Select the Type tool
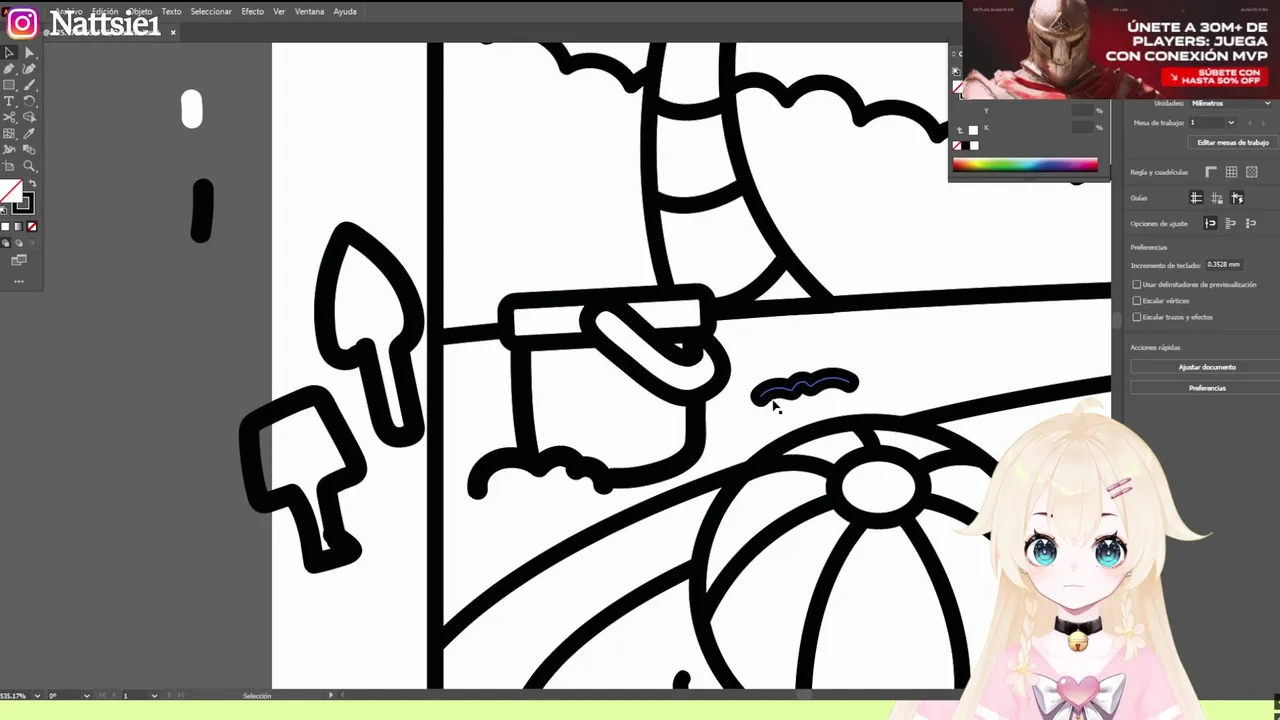This screenshot has width=1280, height=720. [8, 101]
